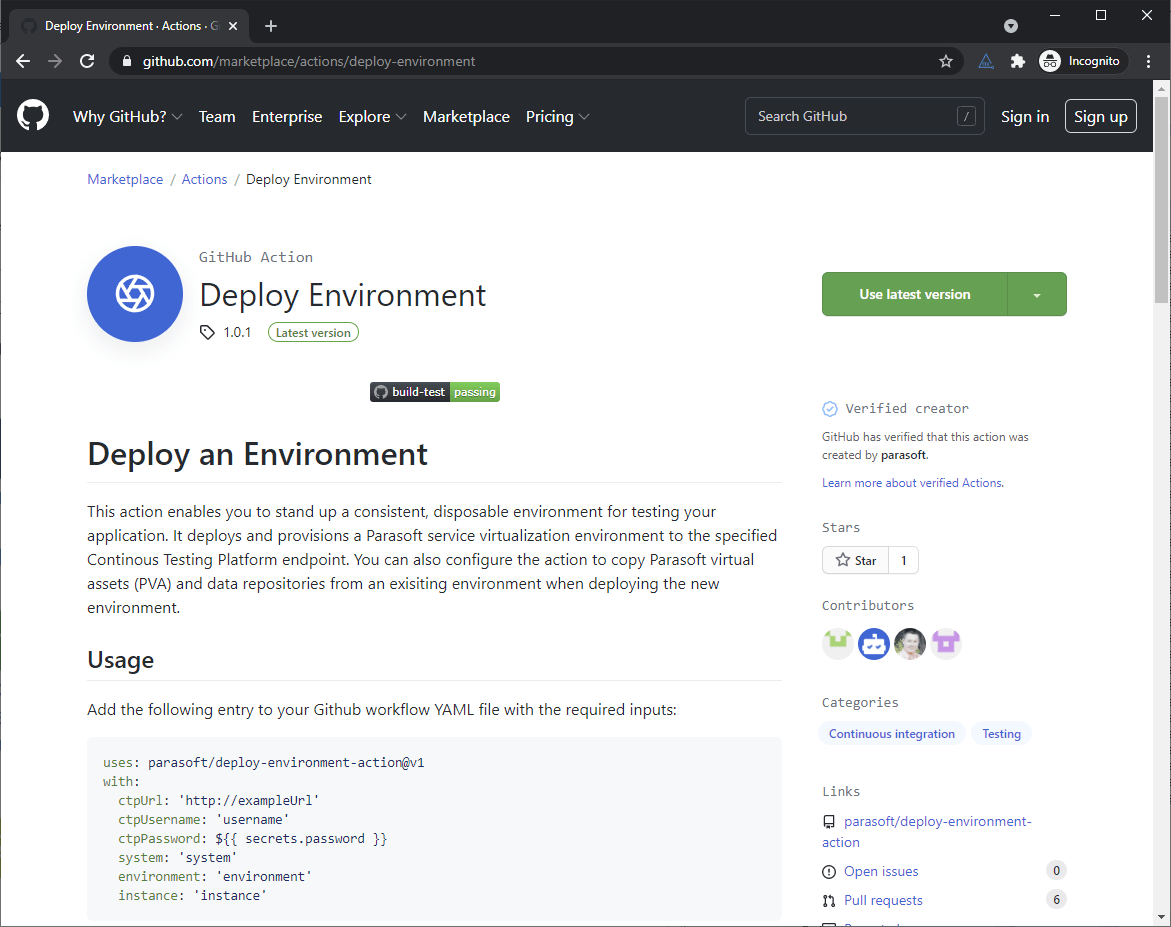Go to Marketplace in the top navigation
1171x927 pixels.
click(466, 117)
